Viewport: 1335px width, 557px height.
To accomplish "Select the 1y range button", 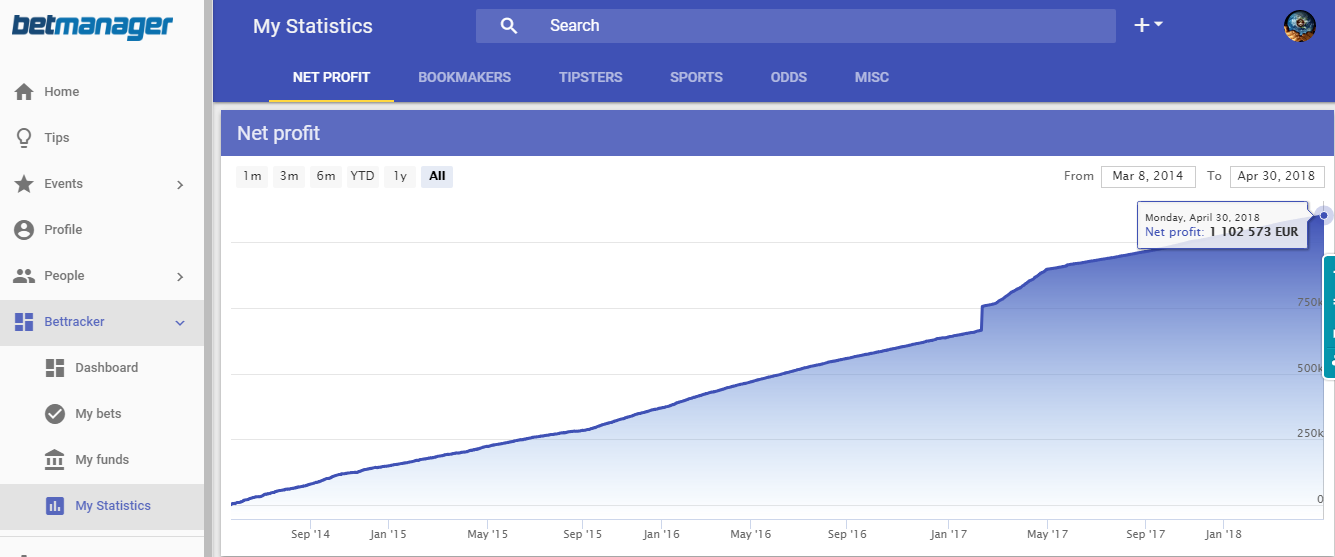I will click(400, 176).
